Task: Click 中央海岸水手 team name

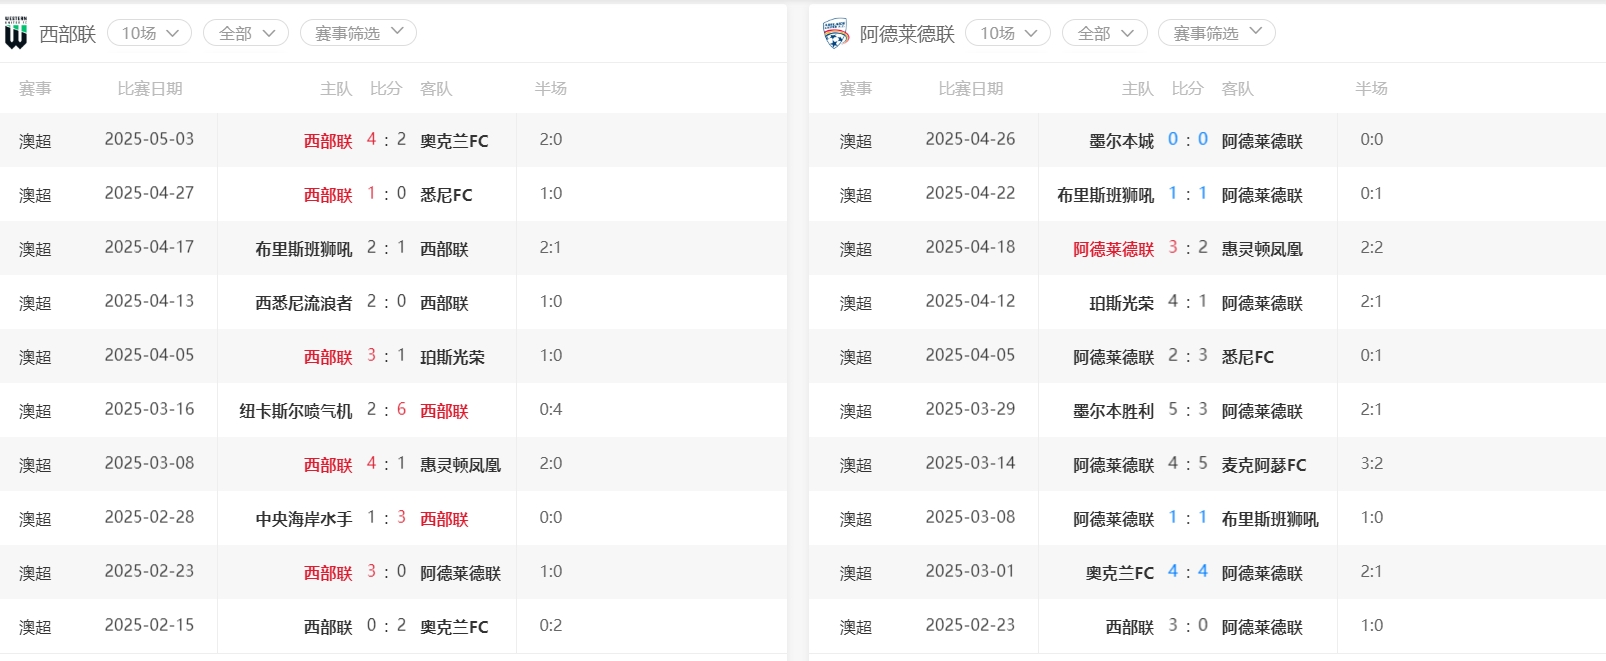Action: (x=303, y=519)
